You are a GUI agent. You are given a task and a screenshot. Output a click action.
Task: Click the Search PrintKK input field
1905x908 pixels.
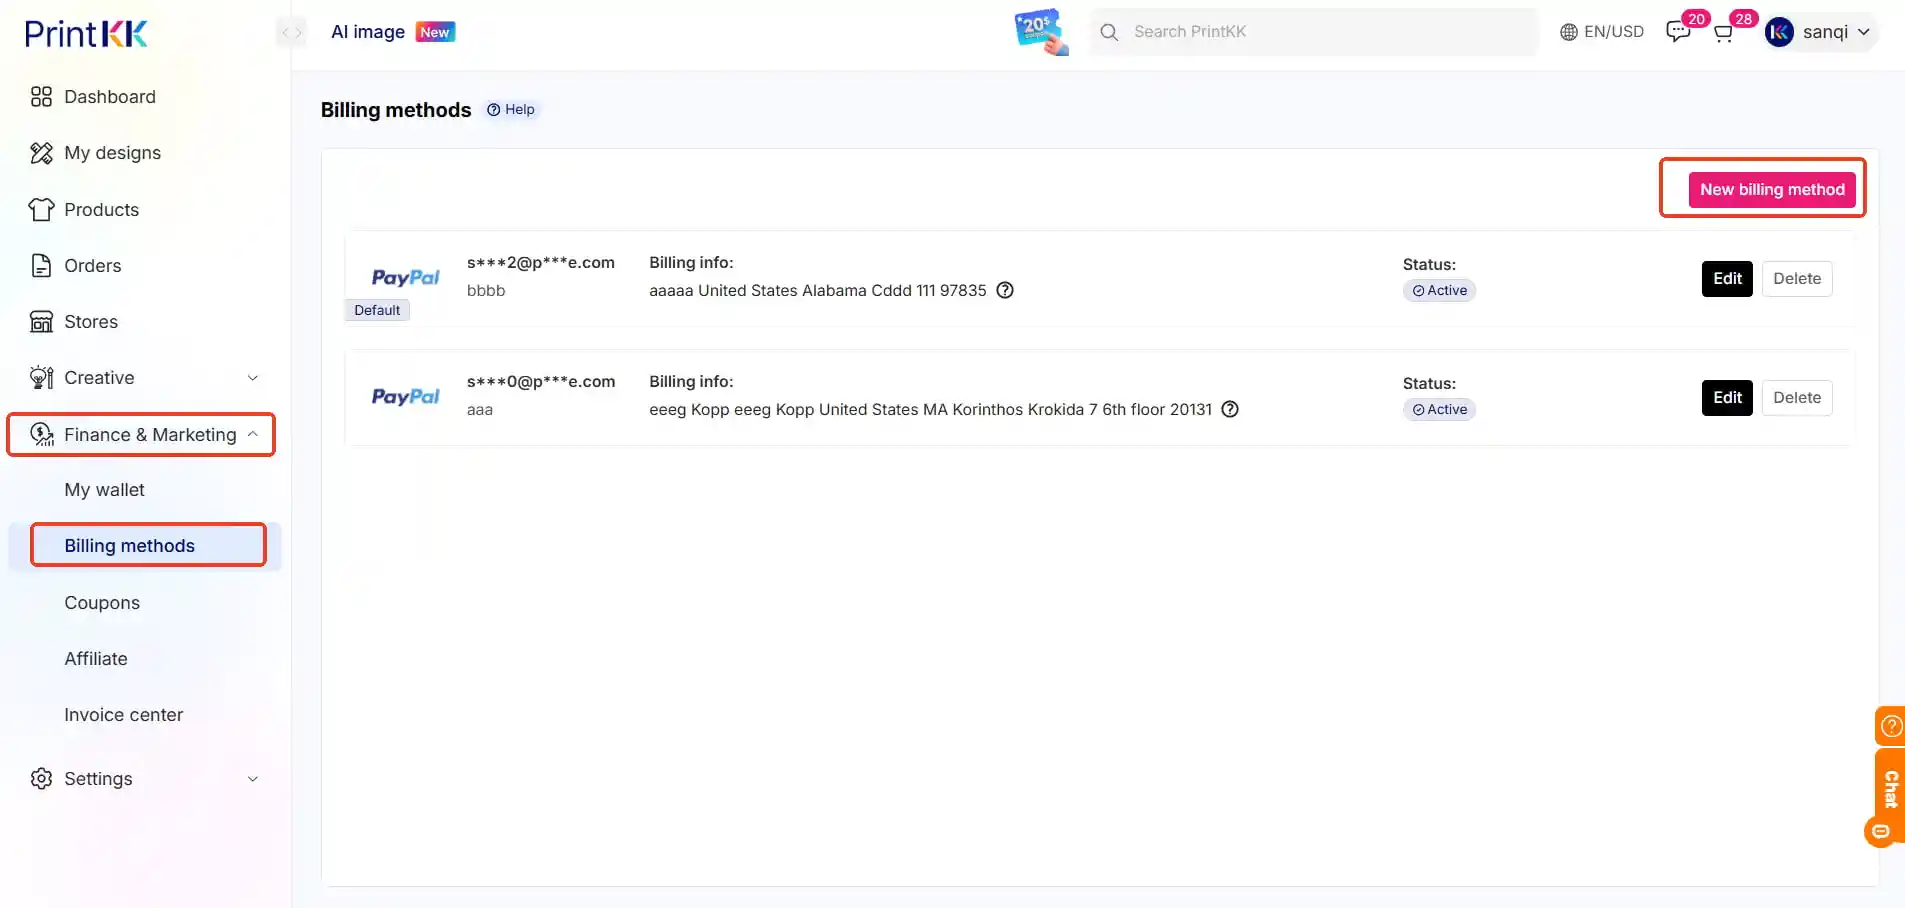pos(1310,31)
